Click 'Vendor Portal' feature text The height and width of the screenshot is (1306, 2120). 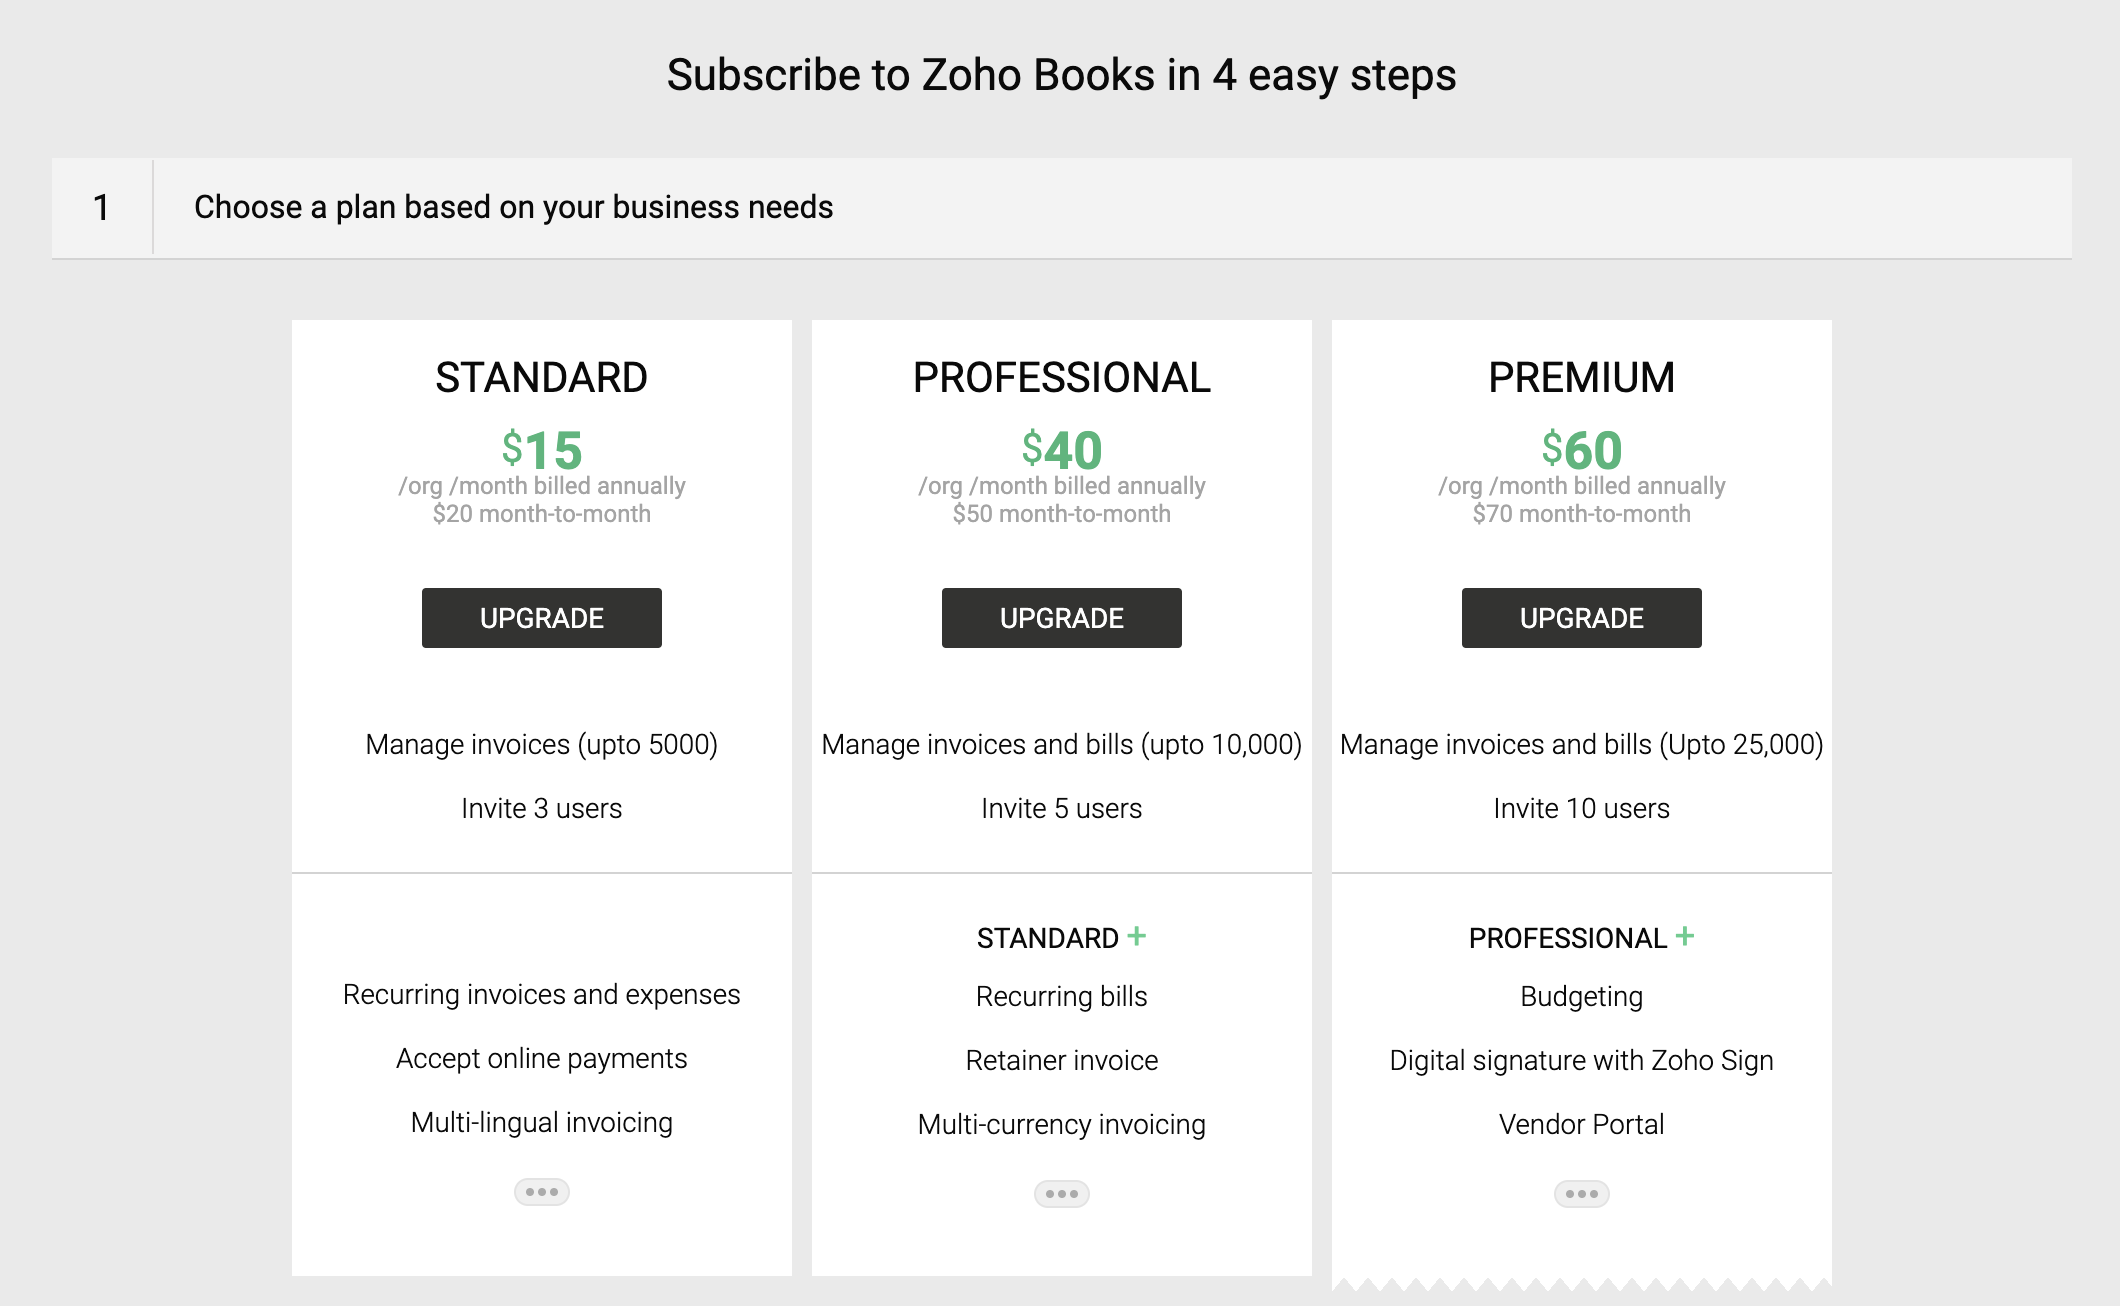click(1582, 1124)
